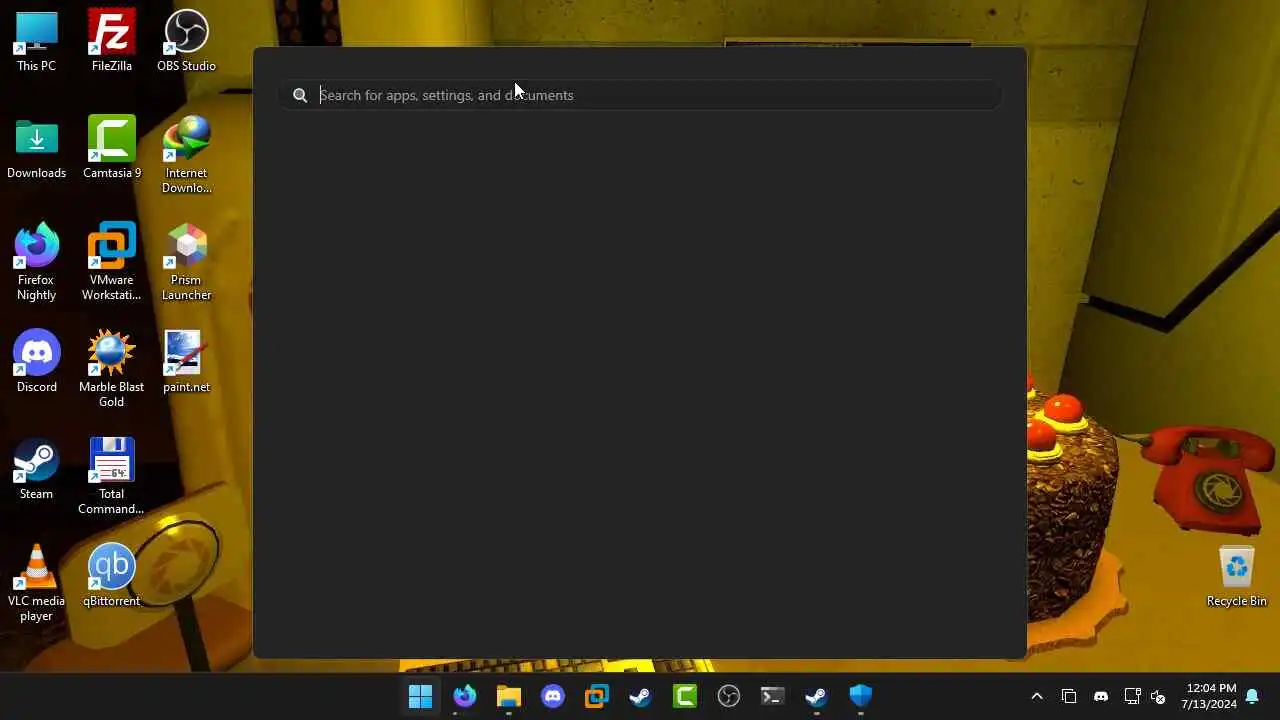1280x720 pixels.
Task: Click the muted volume tray icon
Action: pos(1159,696)
